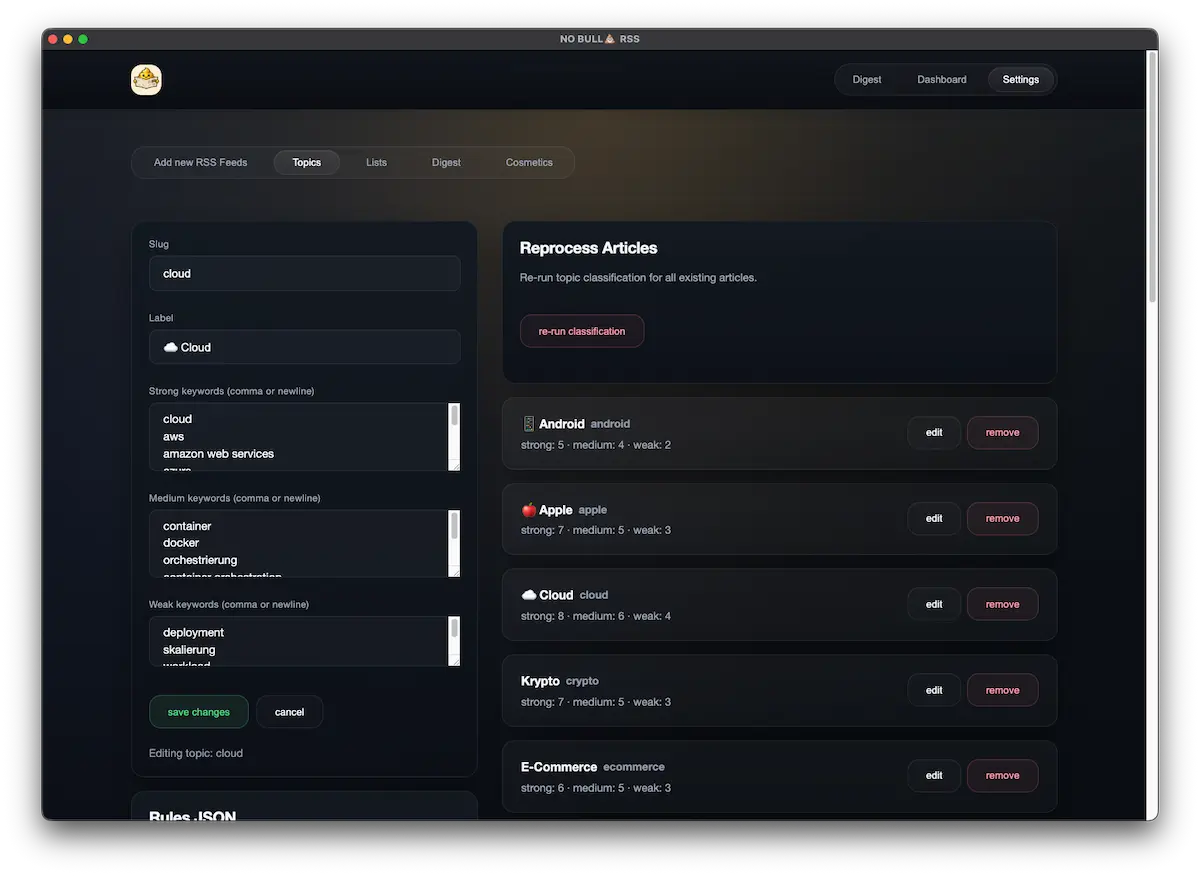This screenshot has width=1200, height=876.
Task: Click the mascot logo in the top-left corner
Action: (x=146, y=79)
